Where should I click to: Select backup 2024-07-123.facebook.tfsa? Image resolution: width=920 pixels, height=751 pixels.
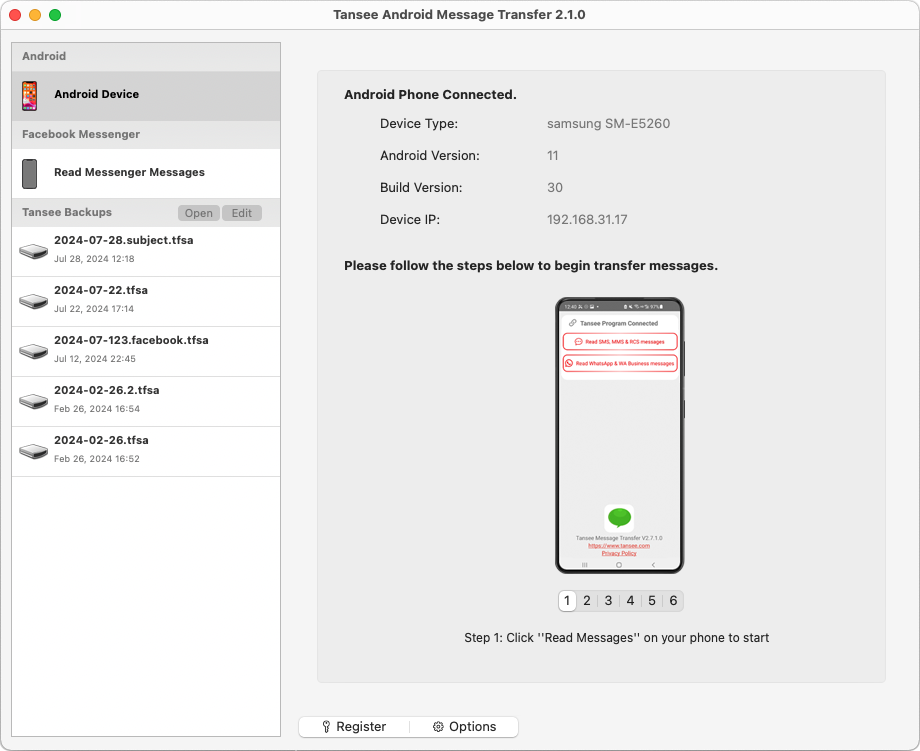click(146, 351)
